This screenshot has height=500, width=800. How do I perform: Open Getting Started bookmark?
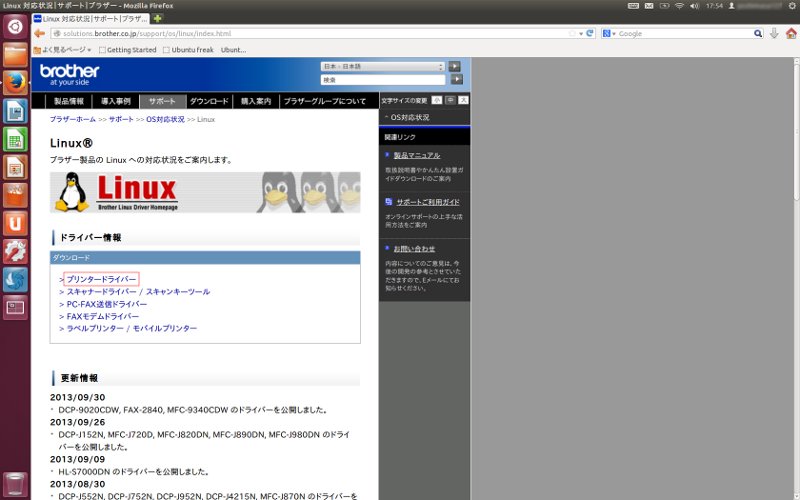[x=128, y=49]
